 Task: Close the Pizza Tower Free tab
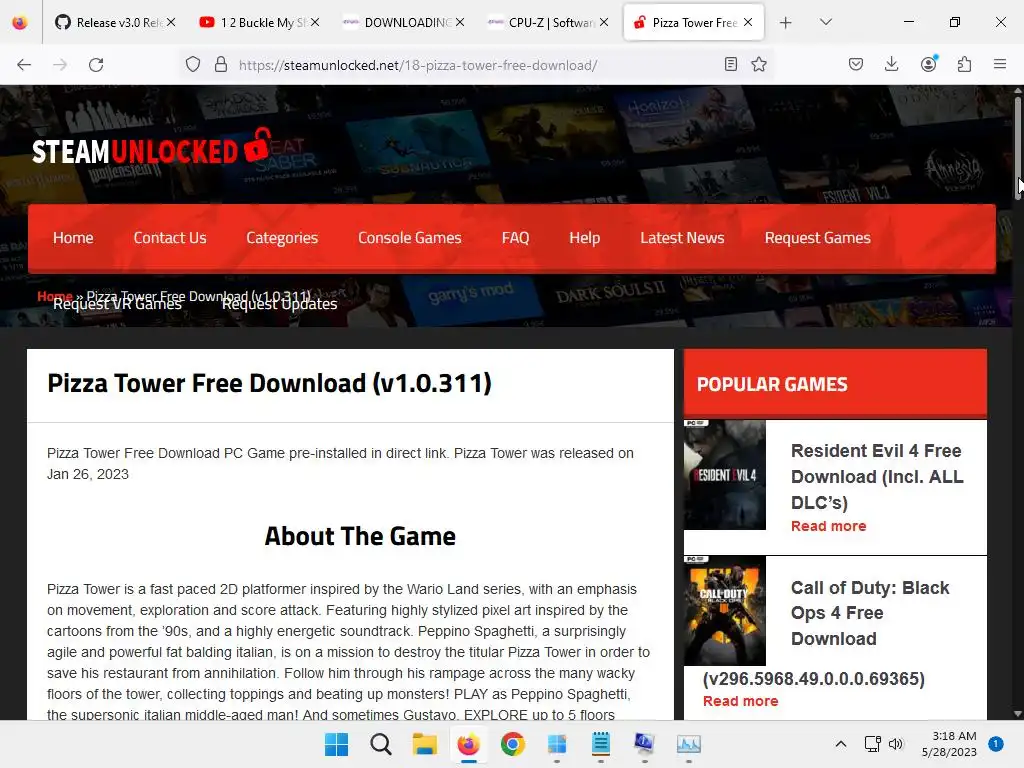point(748,22)
